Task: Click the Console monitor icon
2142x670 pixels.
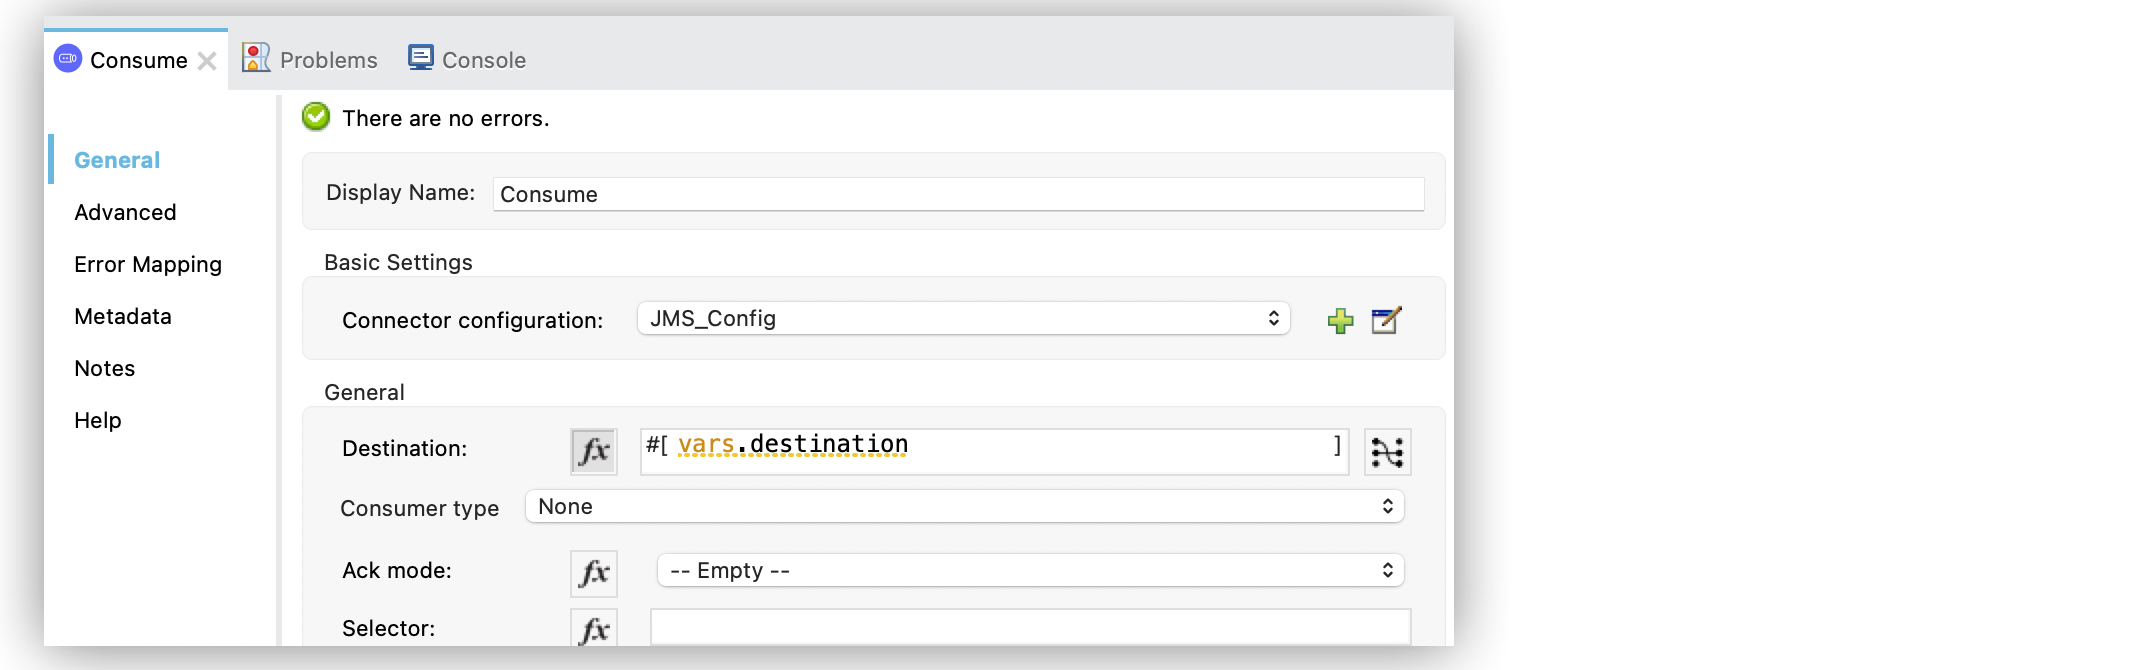Action: [x=421, y=58]
